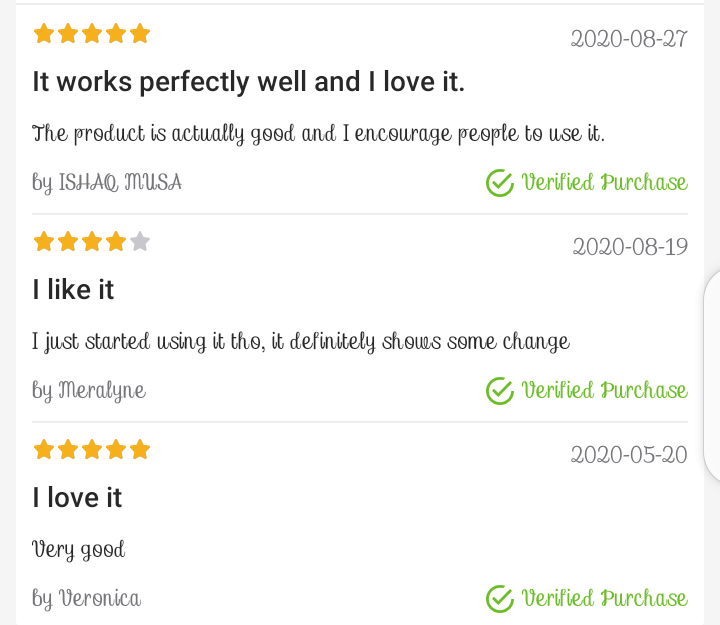Click the review date 2020-08-19
This screenshot has height=625, width=720.
629,247
